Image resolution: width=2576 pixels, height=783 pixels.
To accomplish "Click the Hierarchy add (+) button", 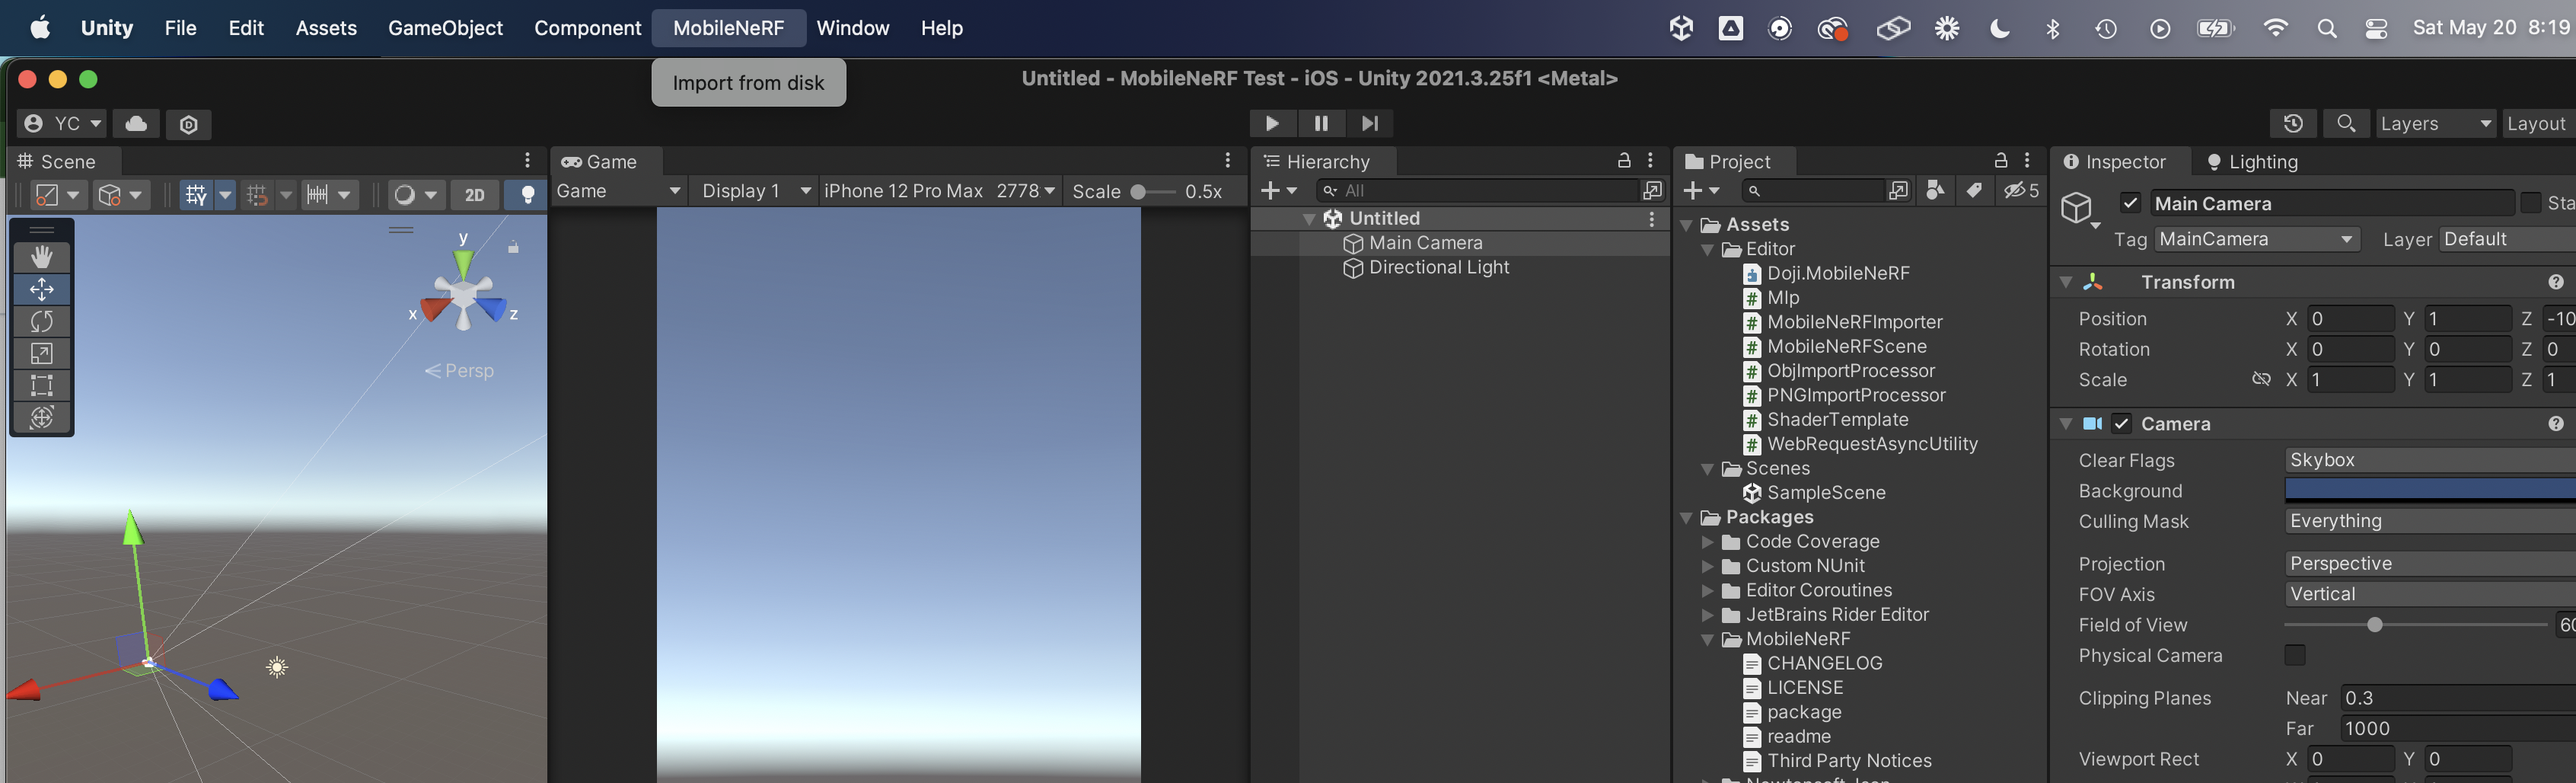I will pos(1279,190).
